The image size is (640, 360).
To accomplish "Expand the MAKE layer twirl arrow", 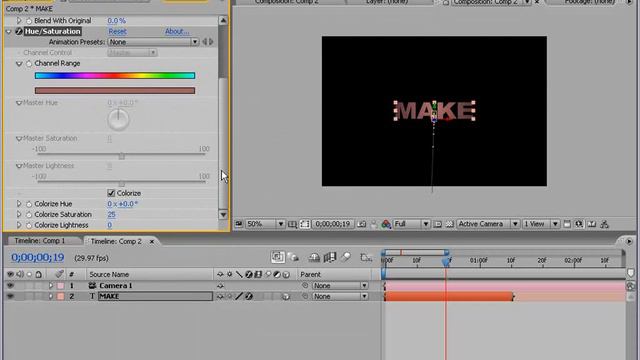I will [51, 296].
